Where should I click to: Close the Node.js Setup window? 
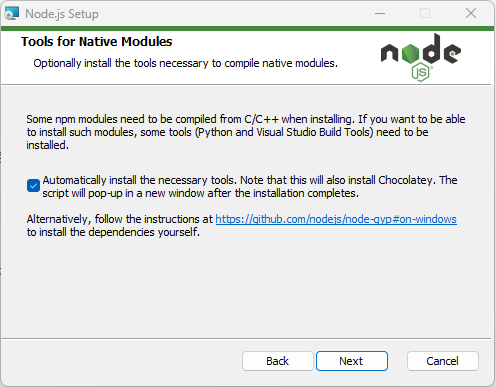pos(471,14)
